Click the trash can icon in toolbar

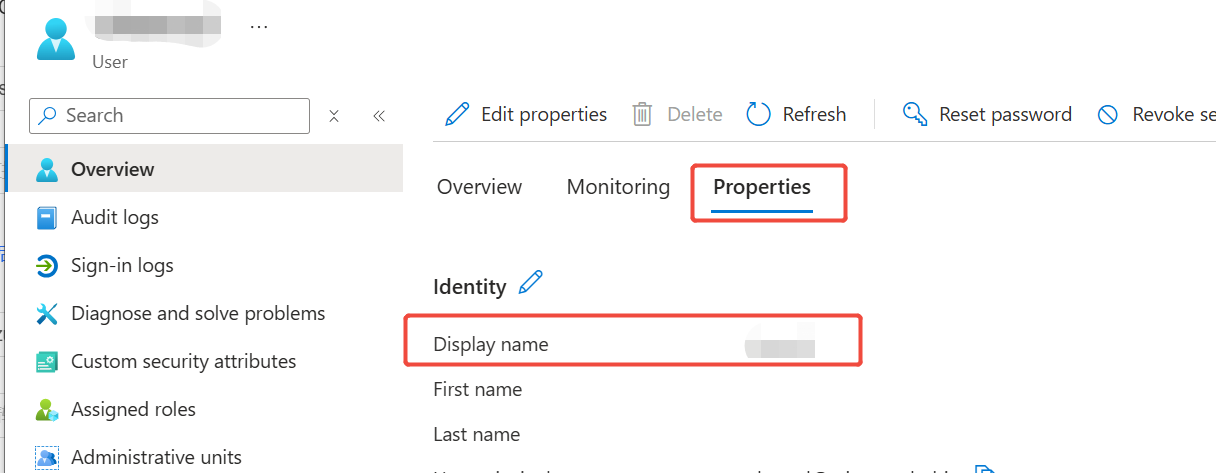[642, 114]
